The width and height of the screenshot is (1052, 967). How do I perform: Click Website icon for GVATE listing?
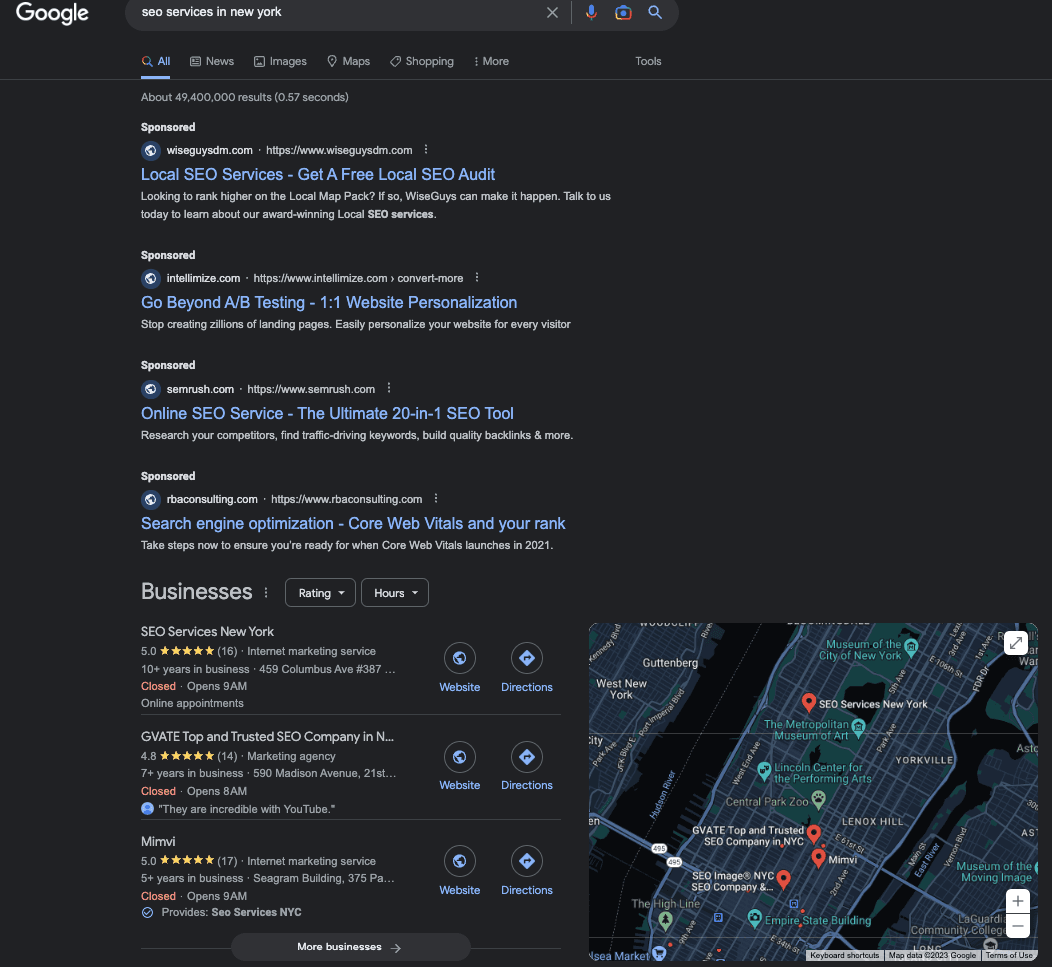460,757
